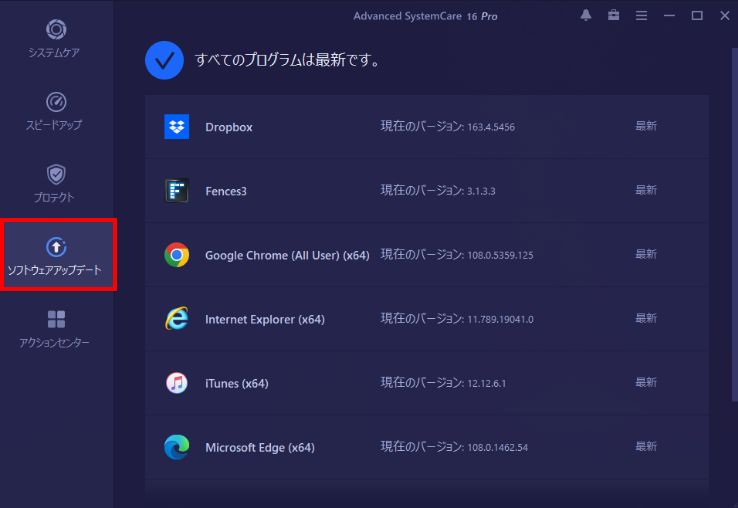Click 最新 status in Microsoft Edge row
Image resolution: width=738 pixels, height=508 pixels.
(646, 446)
